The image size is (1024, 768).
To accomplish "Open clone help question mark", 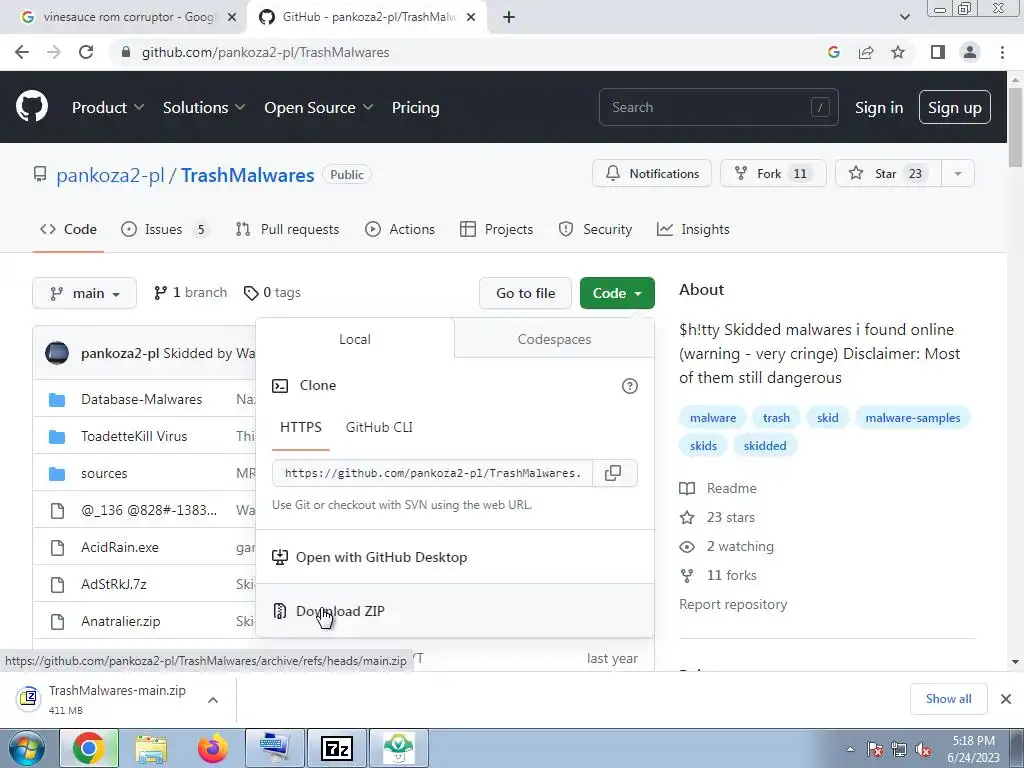I will (x=630, y=386).
